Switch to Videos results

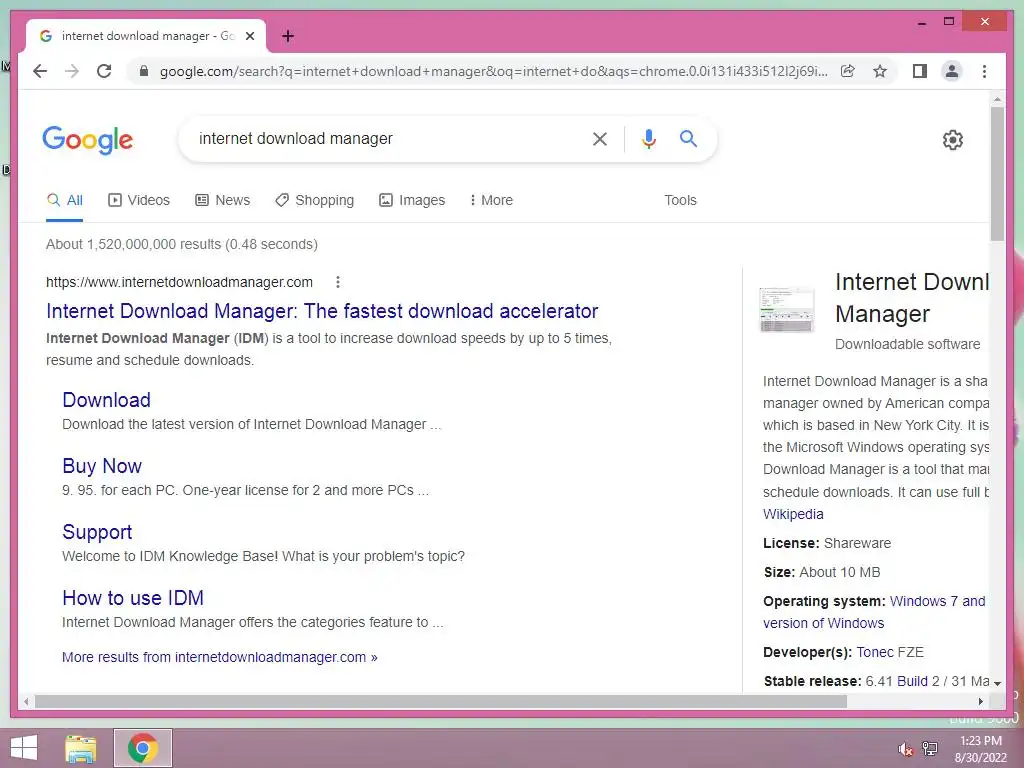tap(138, 200)
